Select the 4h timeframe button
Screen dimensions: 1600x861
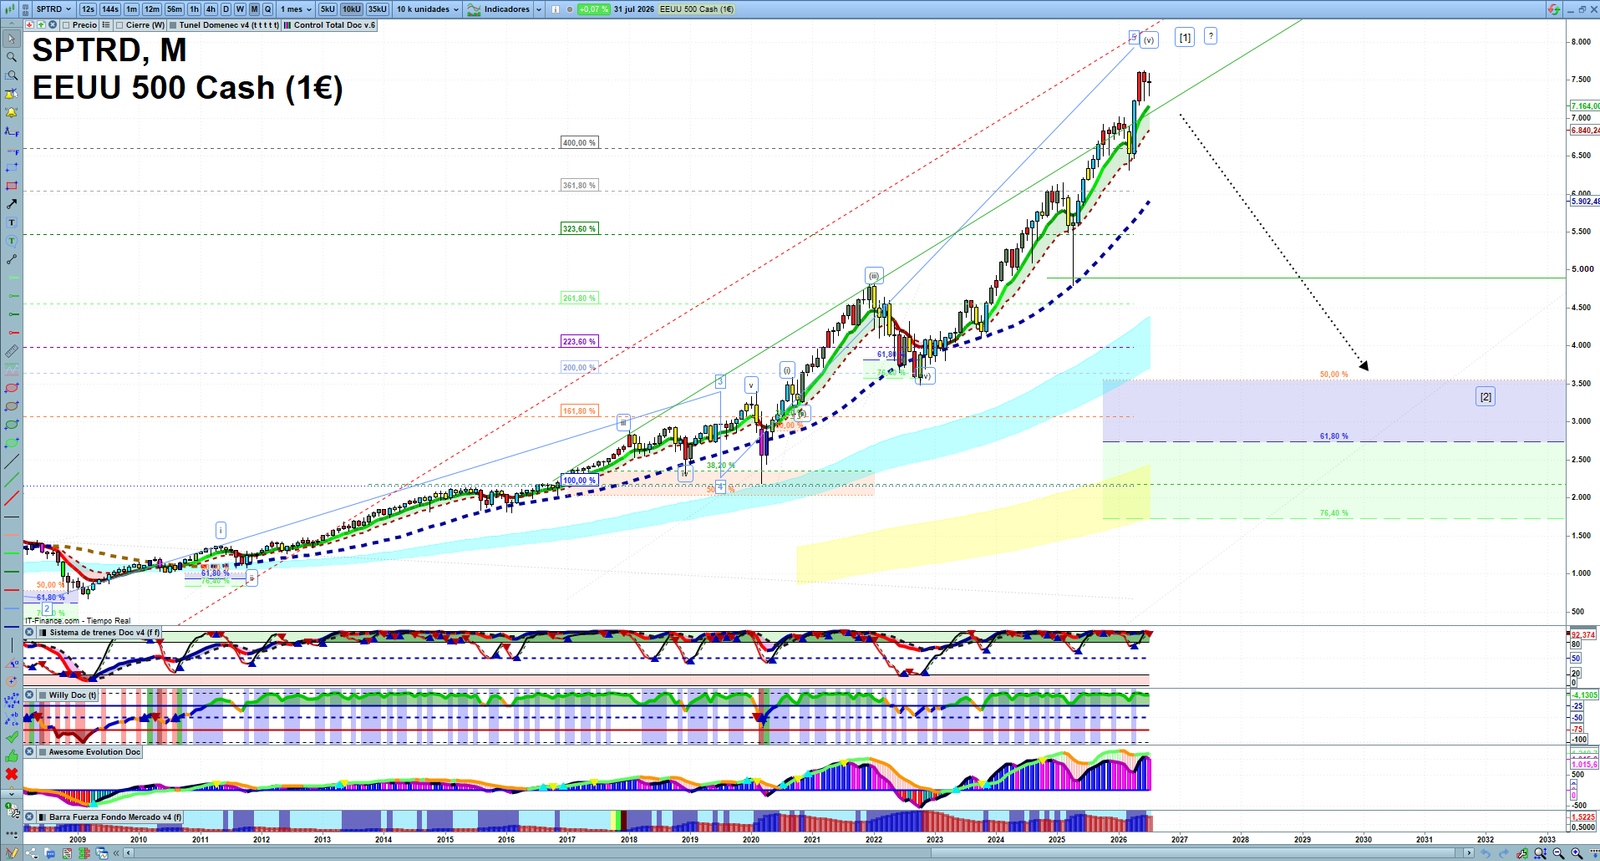210,9
